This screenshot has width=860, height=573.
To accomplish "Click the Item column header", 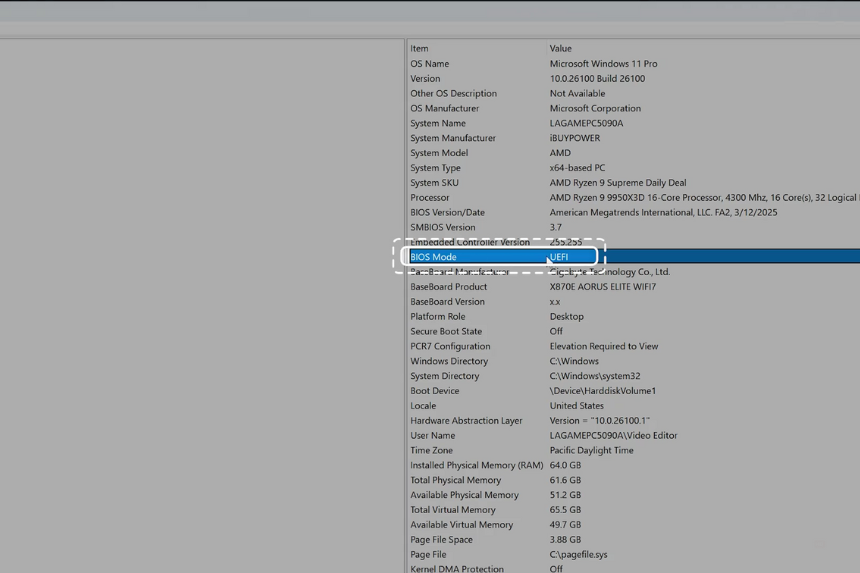I will click(419, 48).
